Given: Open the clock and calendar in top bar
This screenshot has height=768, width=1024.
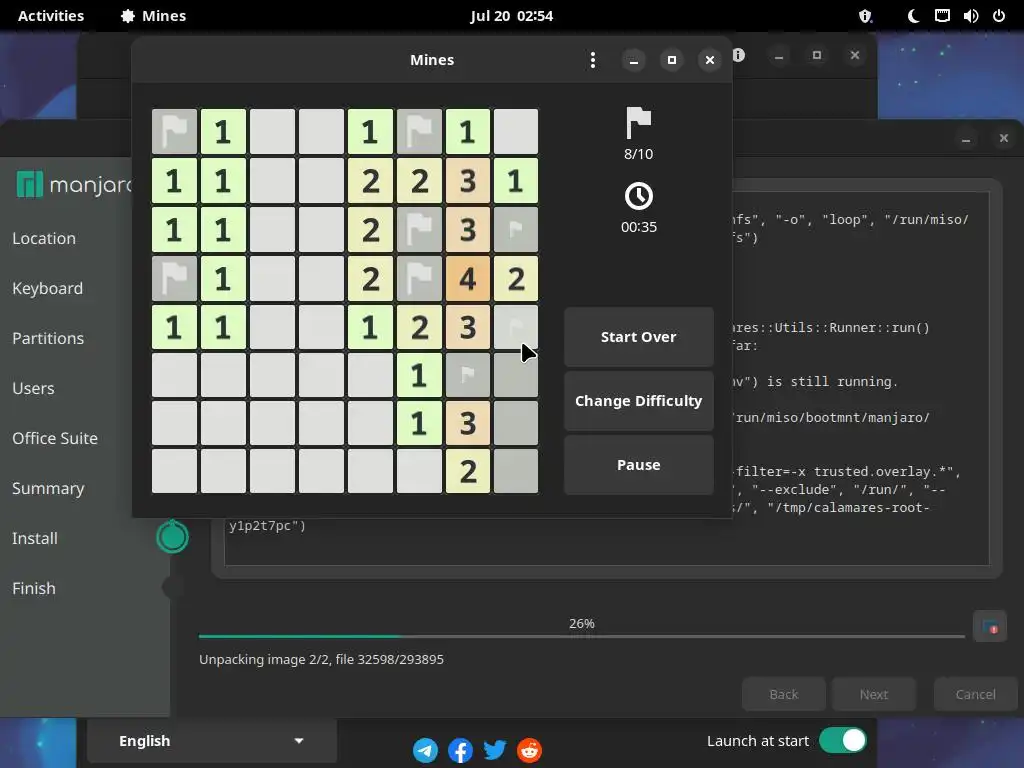Looking at the screenshot, I should tap(511, 16).
